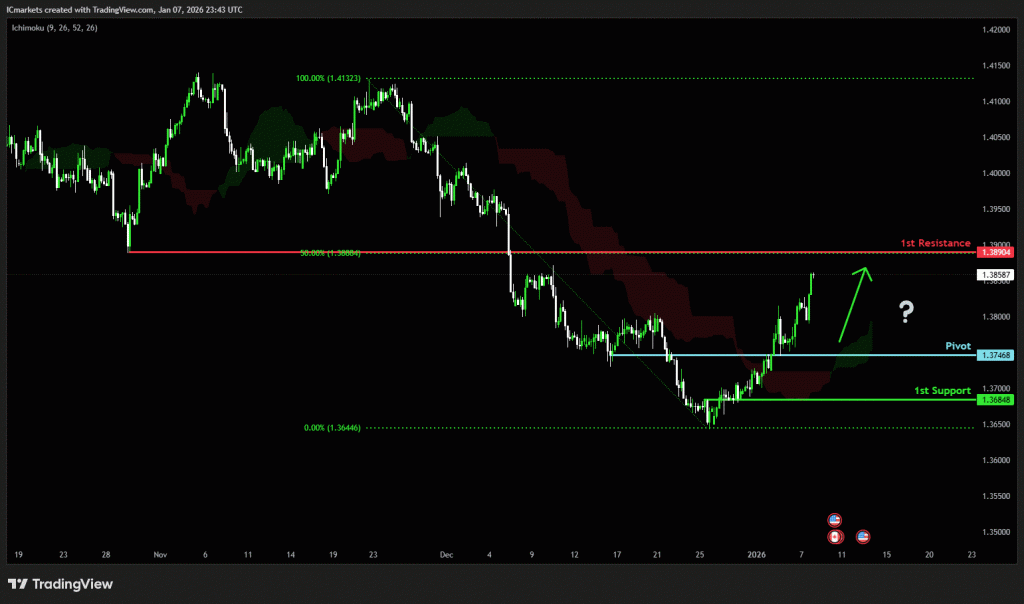Click the 1st Resistance label
1024x604 pixels.
coord(935,243)
